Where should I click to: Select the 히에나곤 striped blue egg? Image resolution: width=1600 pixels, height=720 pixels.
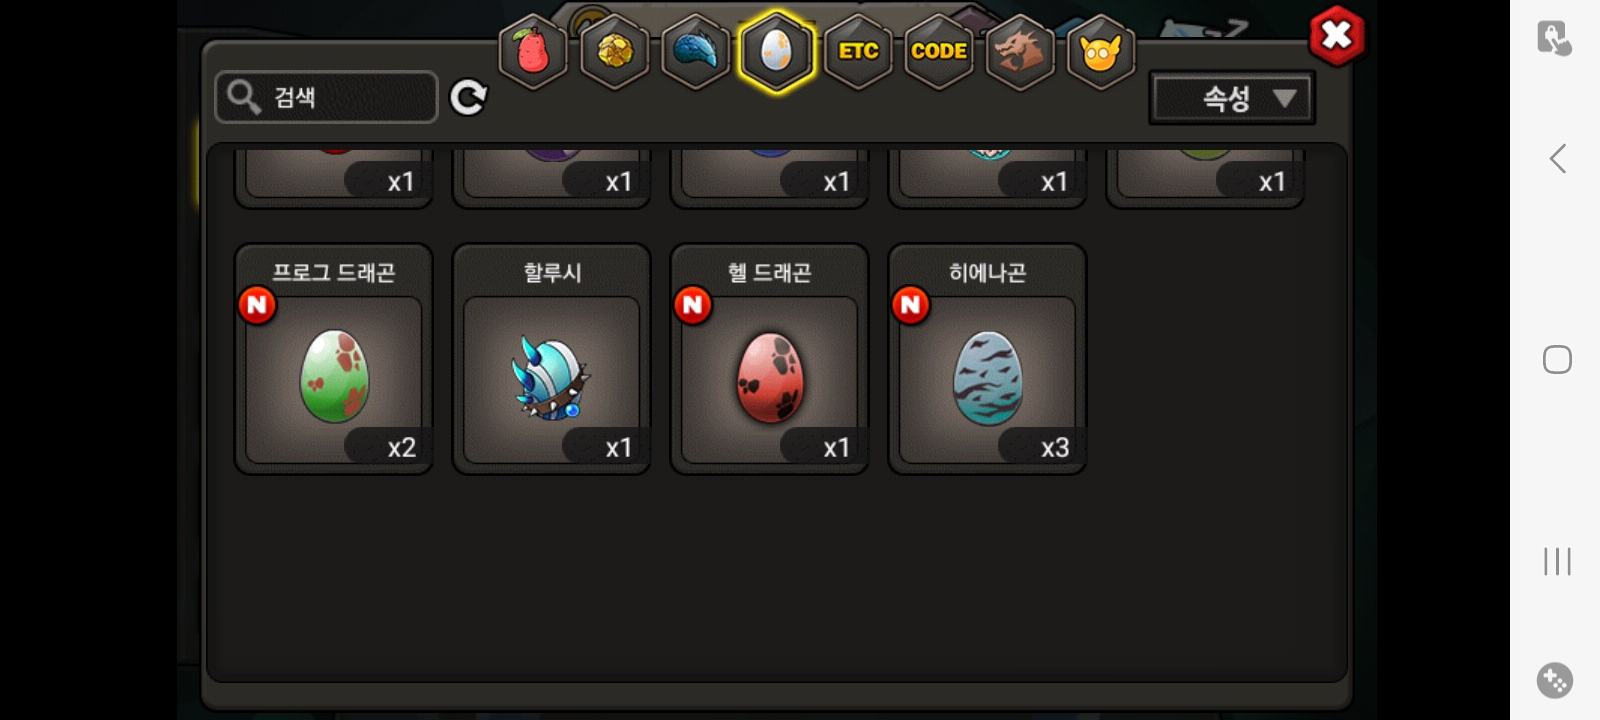click(x=988, y=359)
